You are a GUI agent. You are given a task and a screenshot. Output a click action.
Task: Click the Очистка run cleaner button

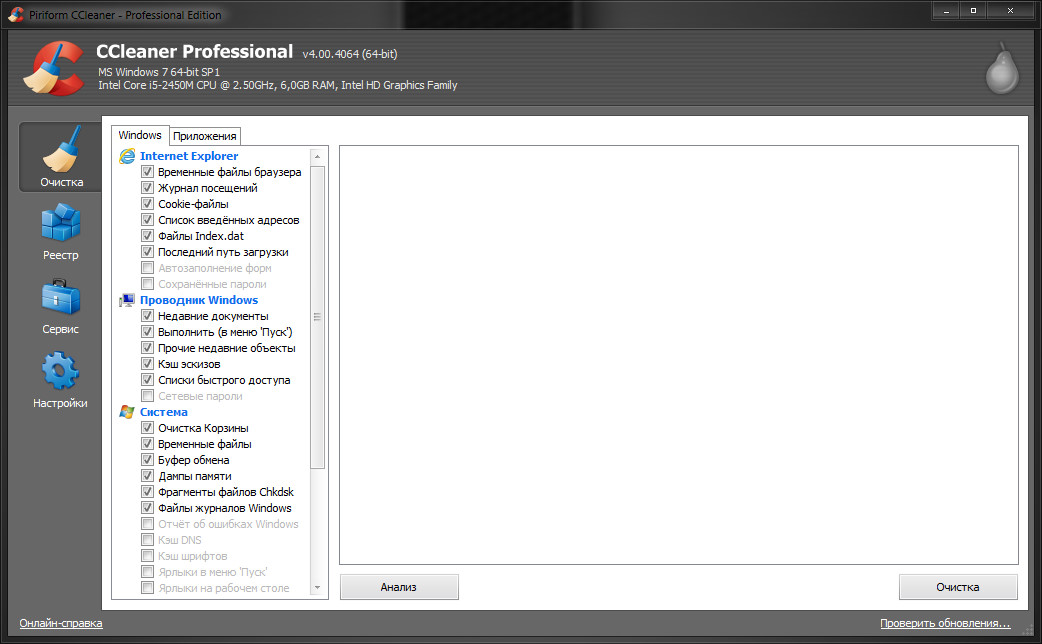pos(958,587)
